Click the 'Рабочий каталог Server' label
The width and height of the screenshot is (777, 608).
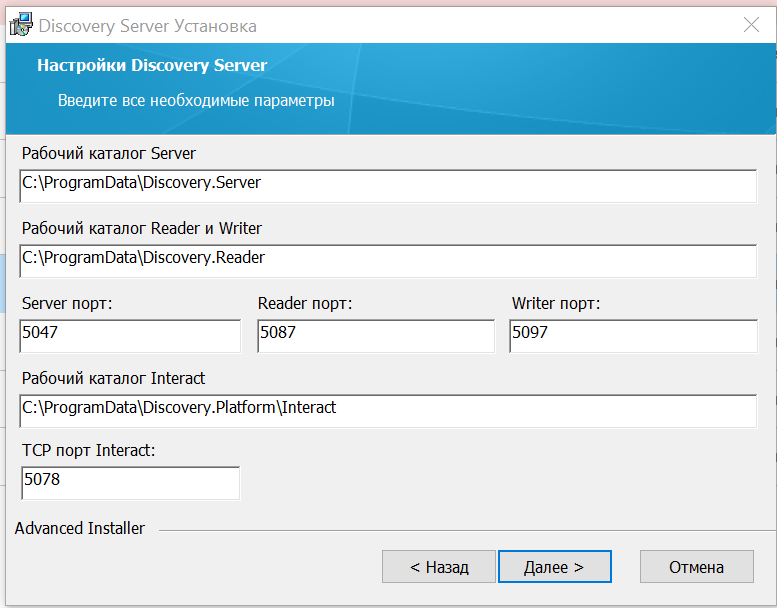click(109, 154)
